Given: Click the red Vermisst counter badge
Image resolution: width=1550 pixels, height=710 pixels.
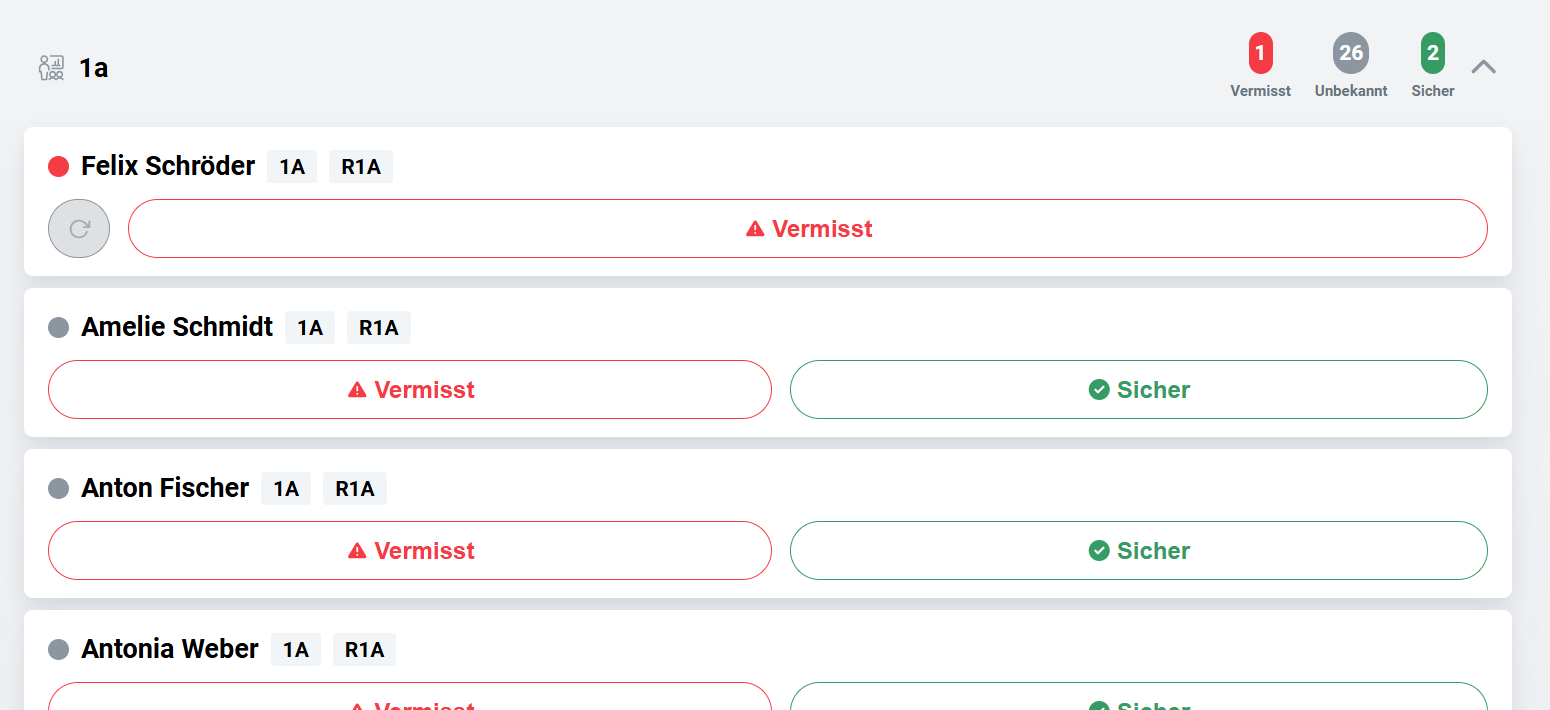Looking at the screenshot, I should pos(1260,53).
